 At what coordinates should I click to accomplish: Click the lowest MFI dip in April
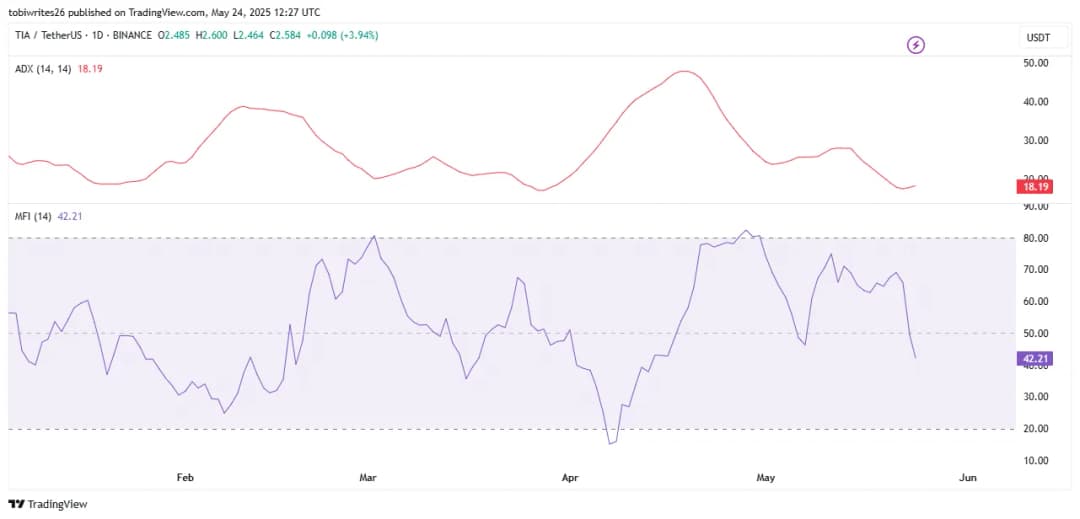(x=610, y=443)
